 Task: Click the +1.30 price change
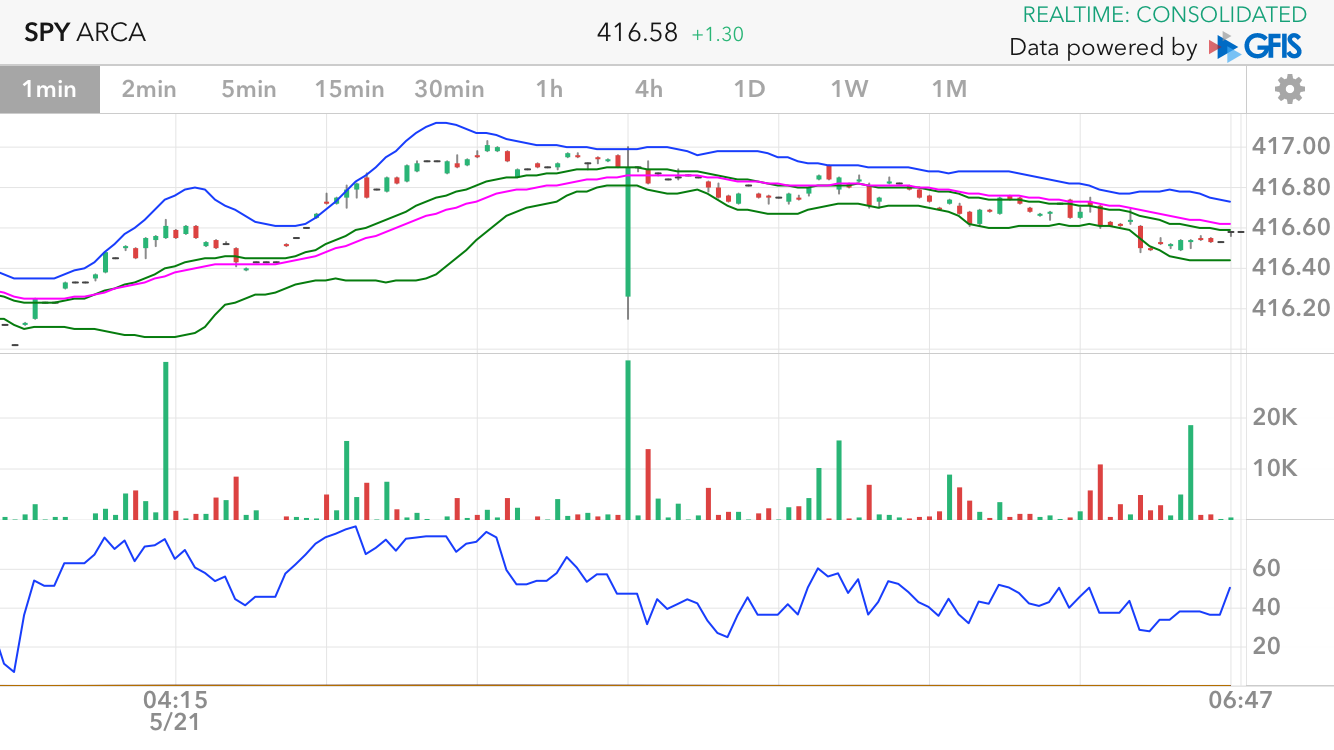[717, 34]
